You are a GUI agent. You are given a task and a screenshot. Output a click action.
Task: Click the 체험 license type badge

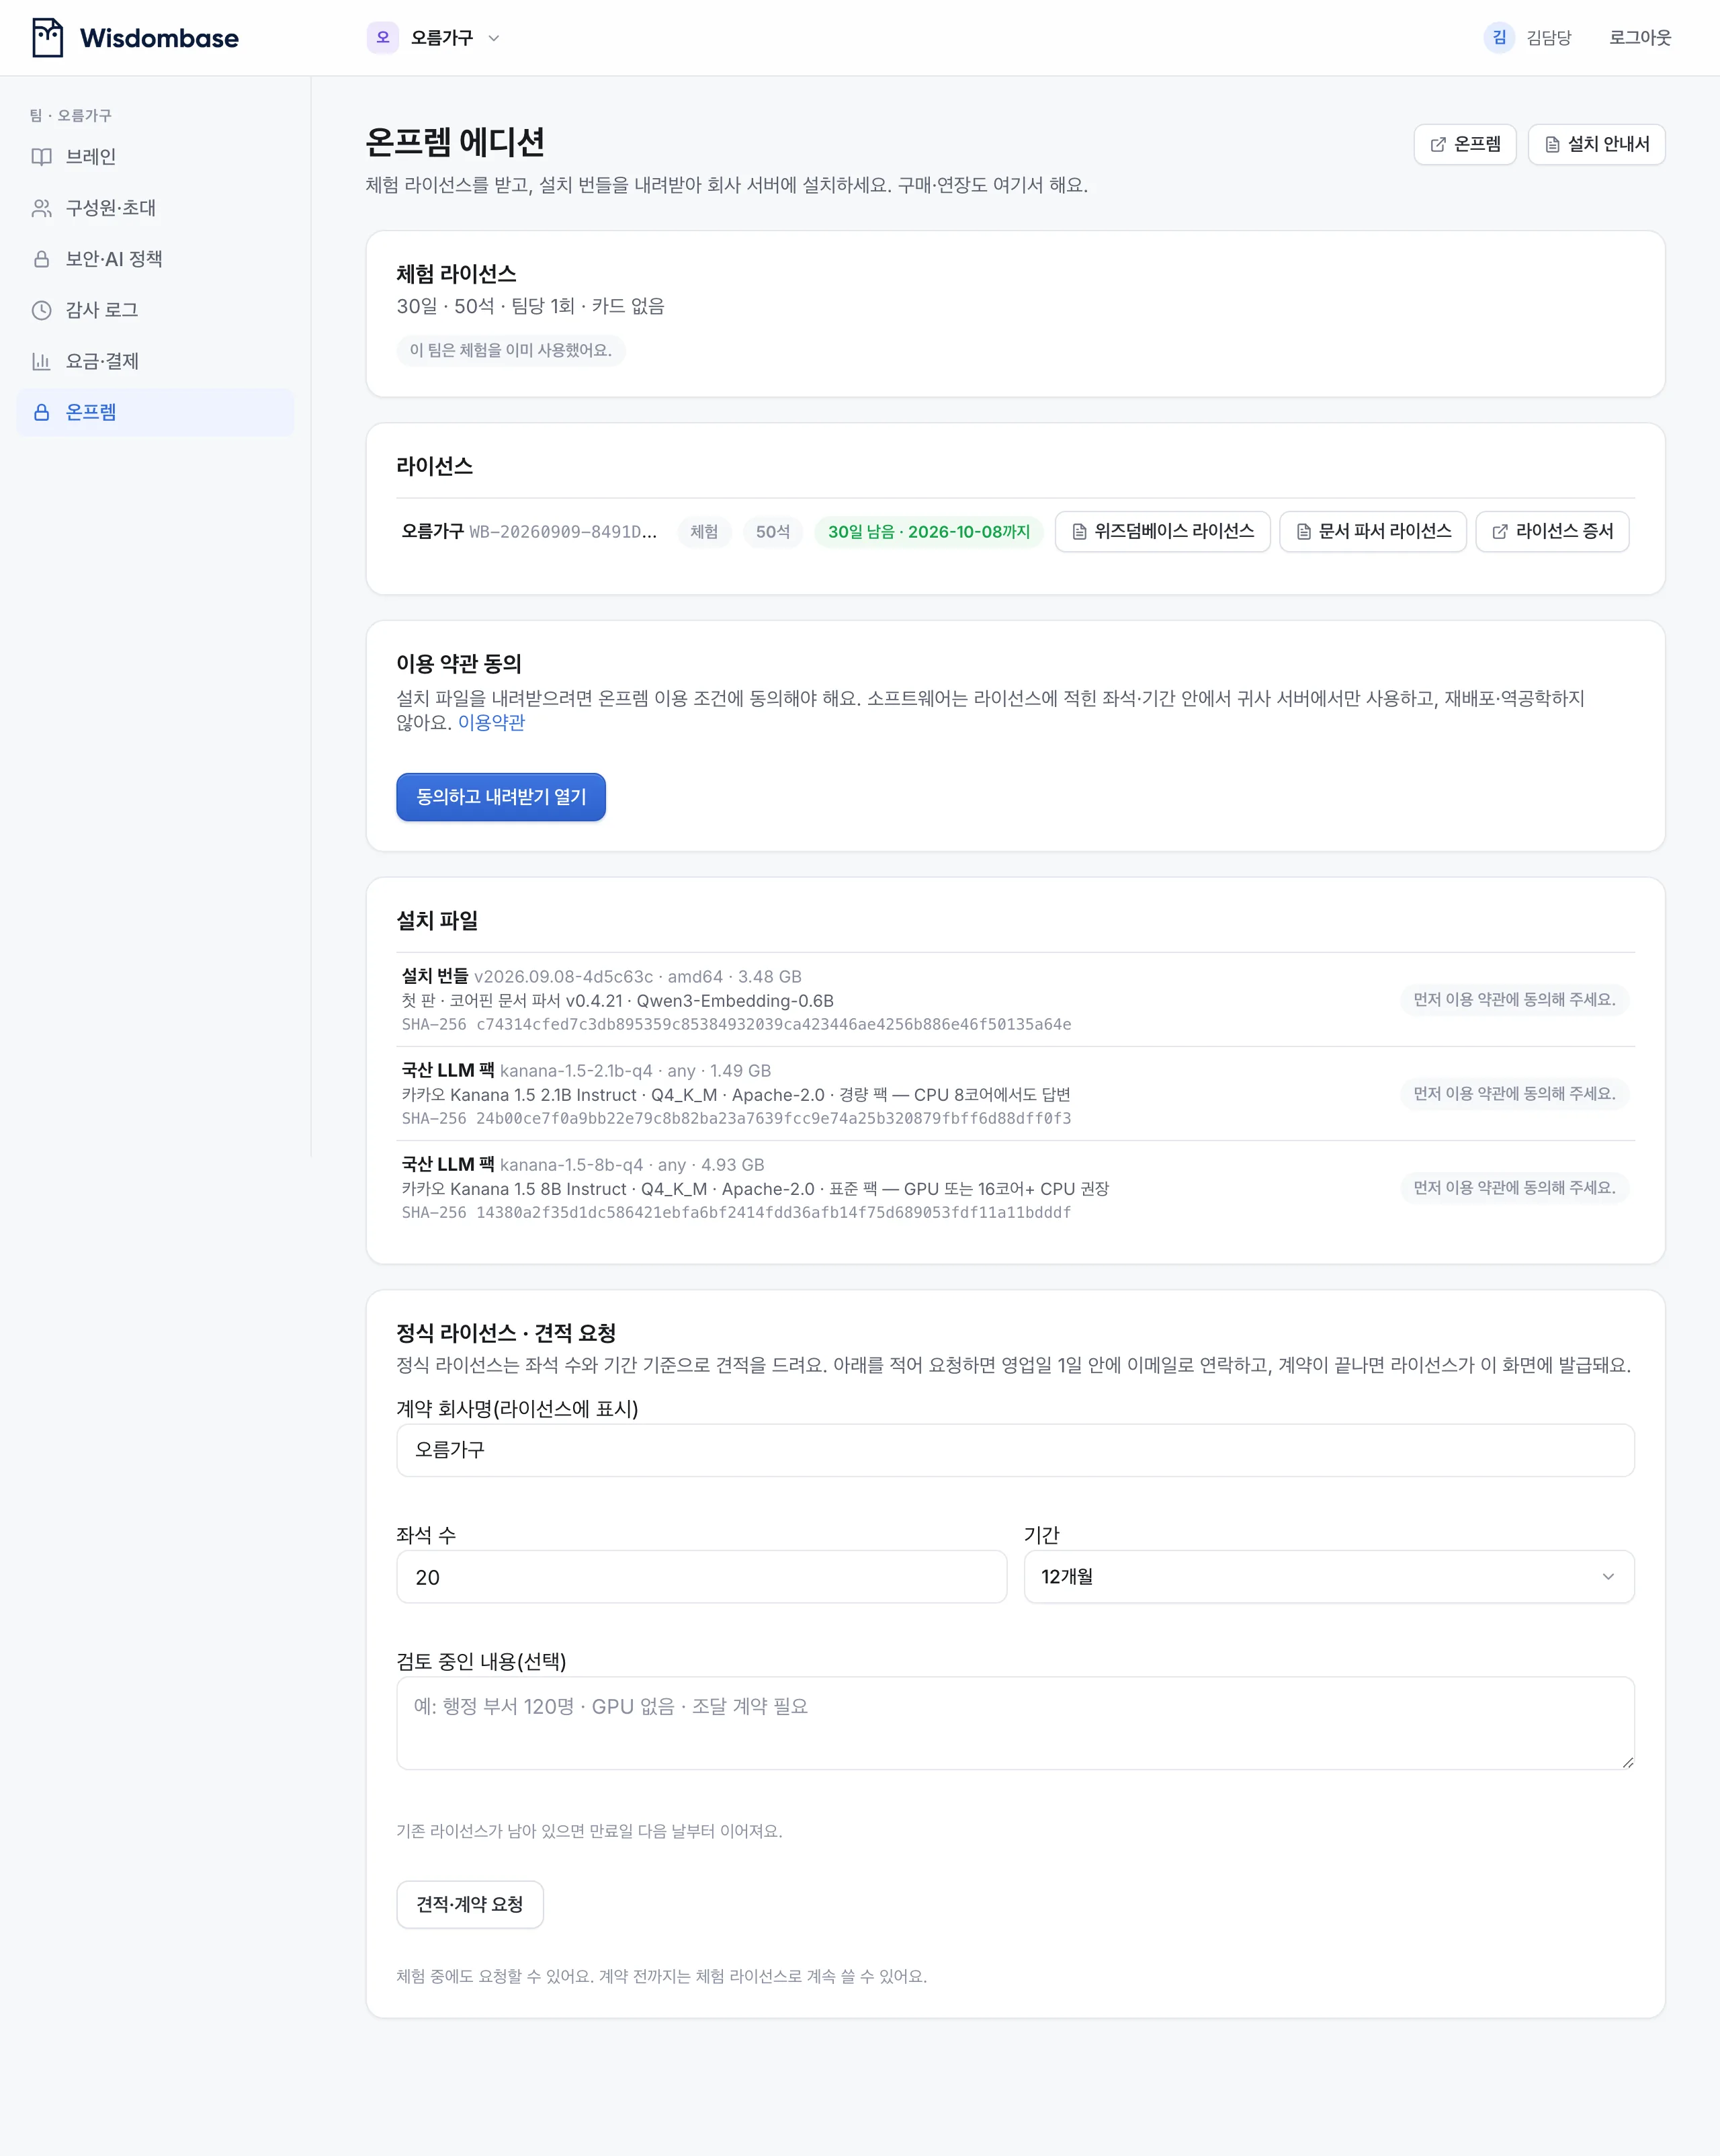coord(704,532)
